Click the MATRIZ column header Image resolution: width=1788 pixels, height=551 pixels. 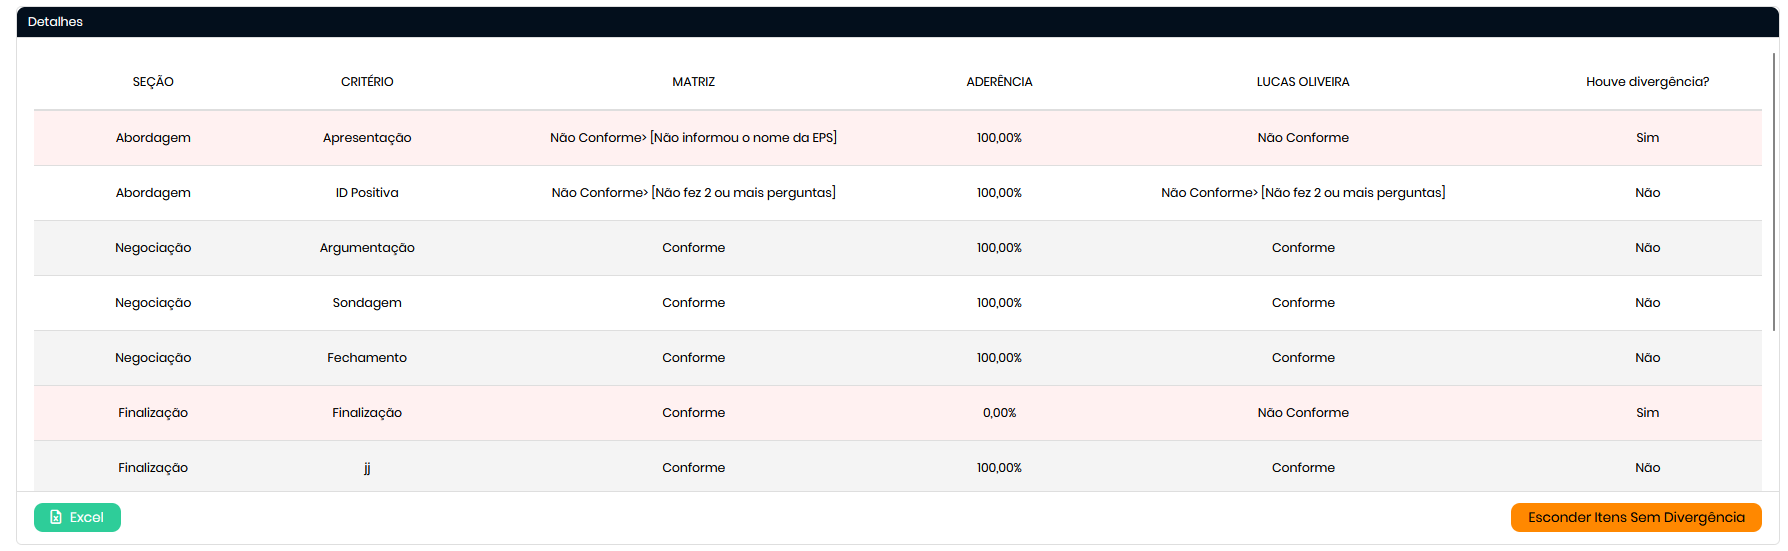693,82
